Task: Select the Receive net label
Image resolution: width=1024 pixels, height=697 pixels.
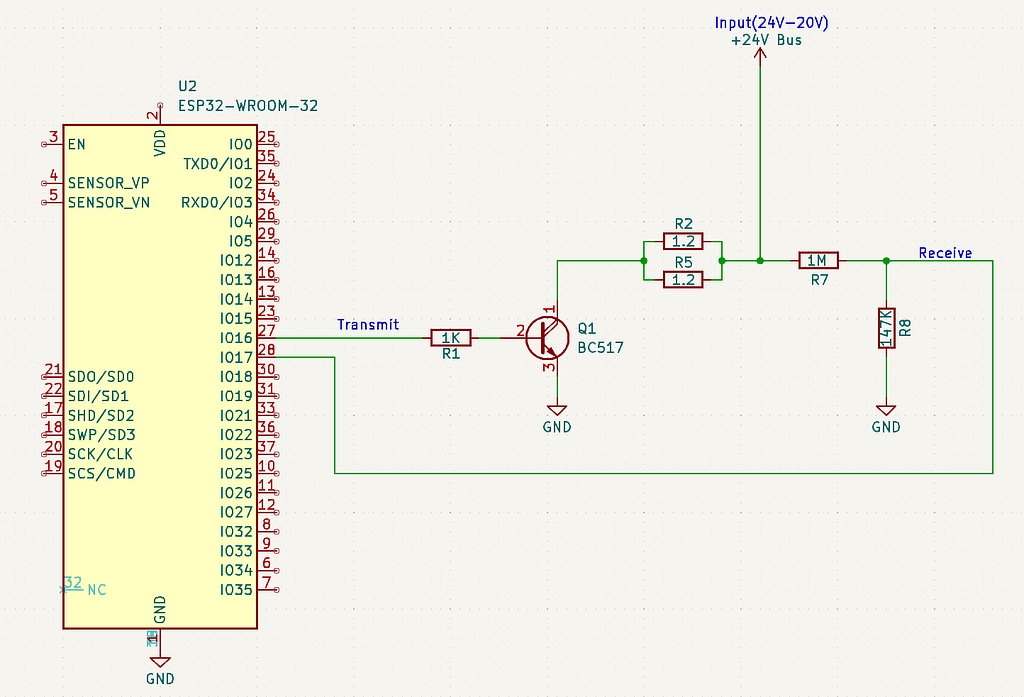Action: (946, 253)
